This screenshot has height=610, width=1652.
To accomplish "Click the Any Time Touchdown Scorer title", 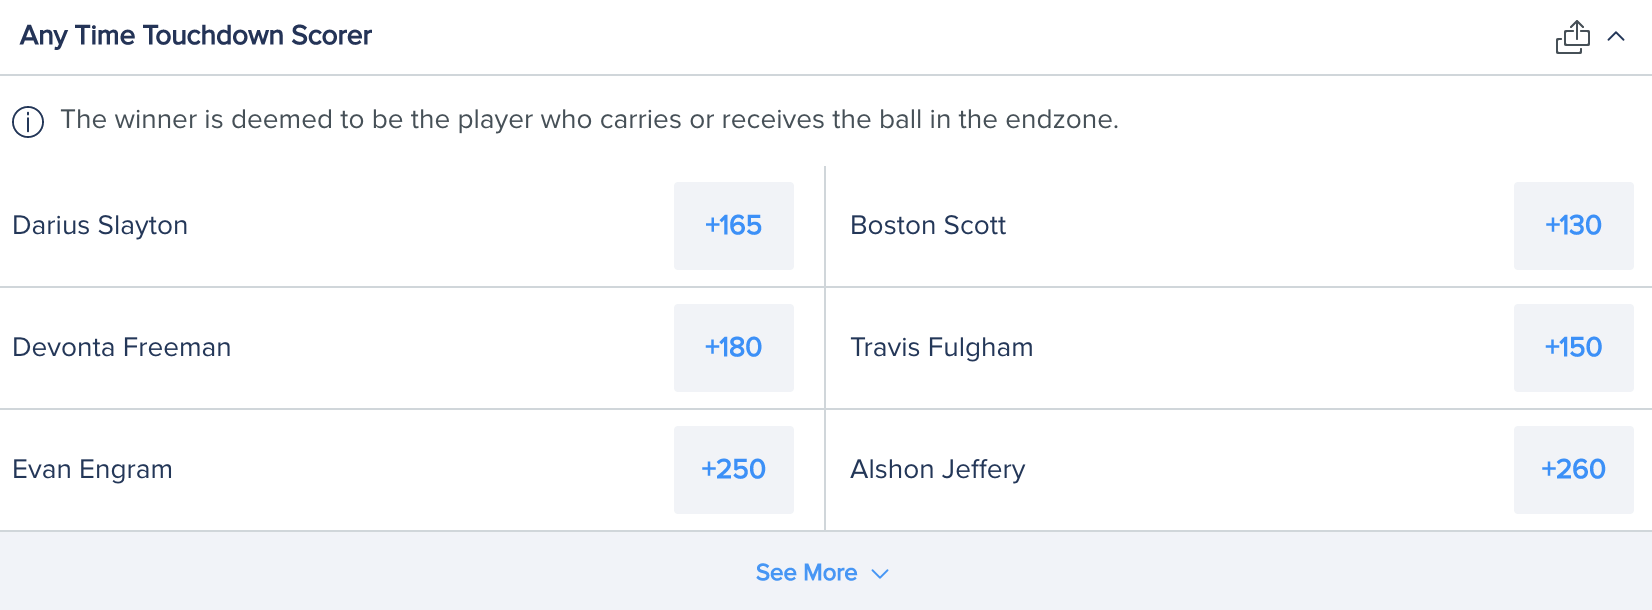I will (196, 36).
